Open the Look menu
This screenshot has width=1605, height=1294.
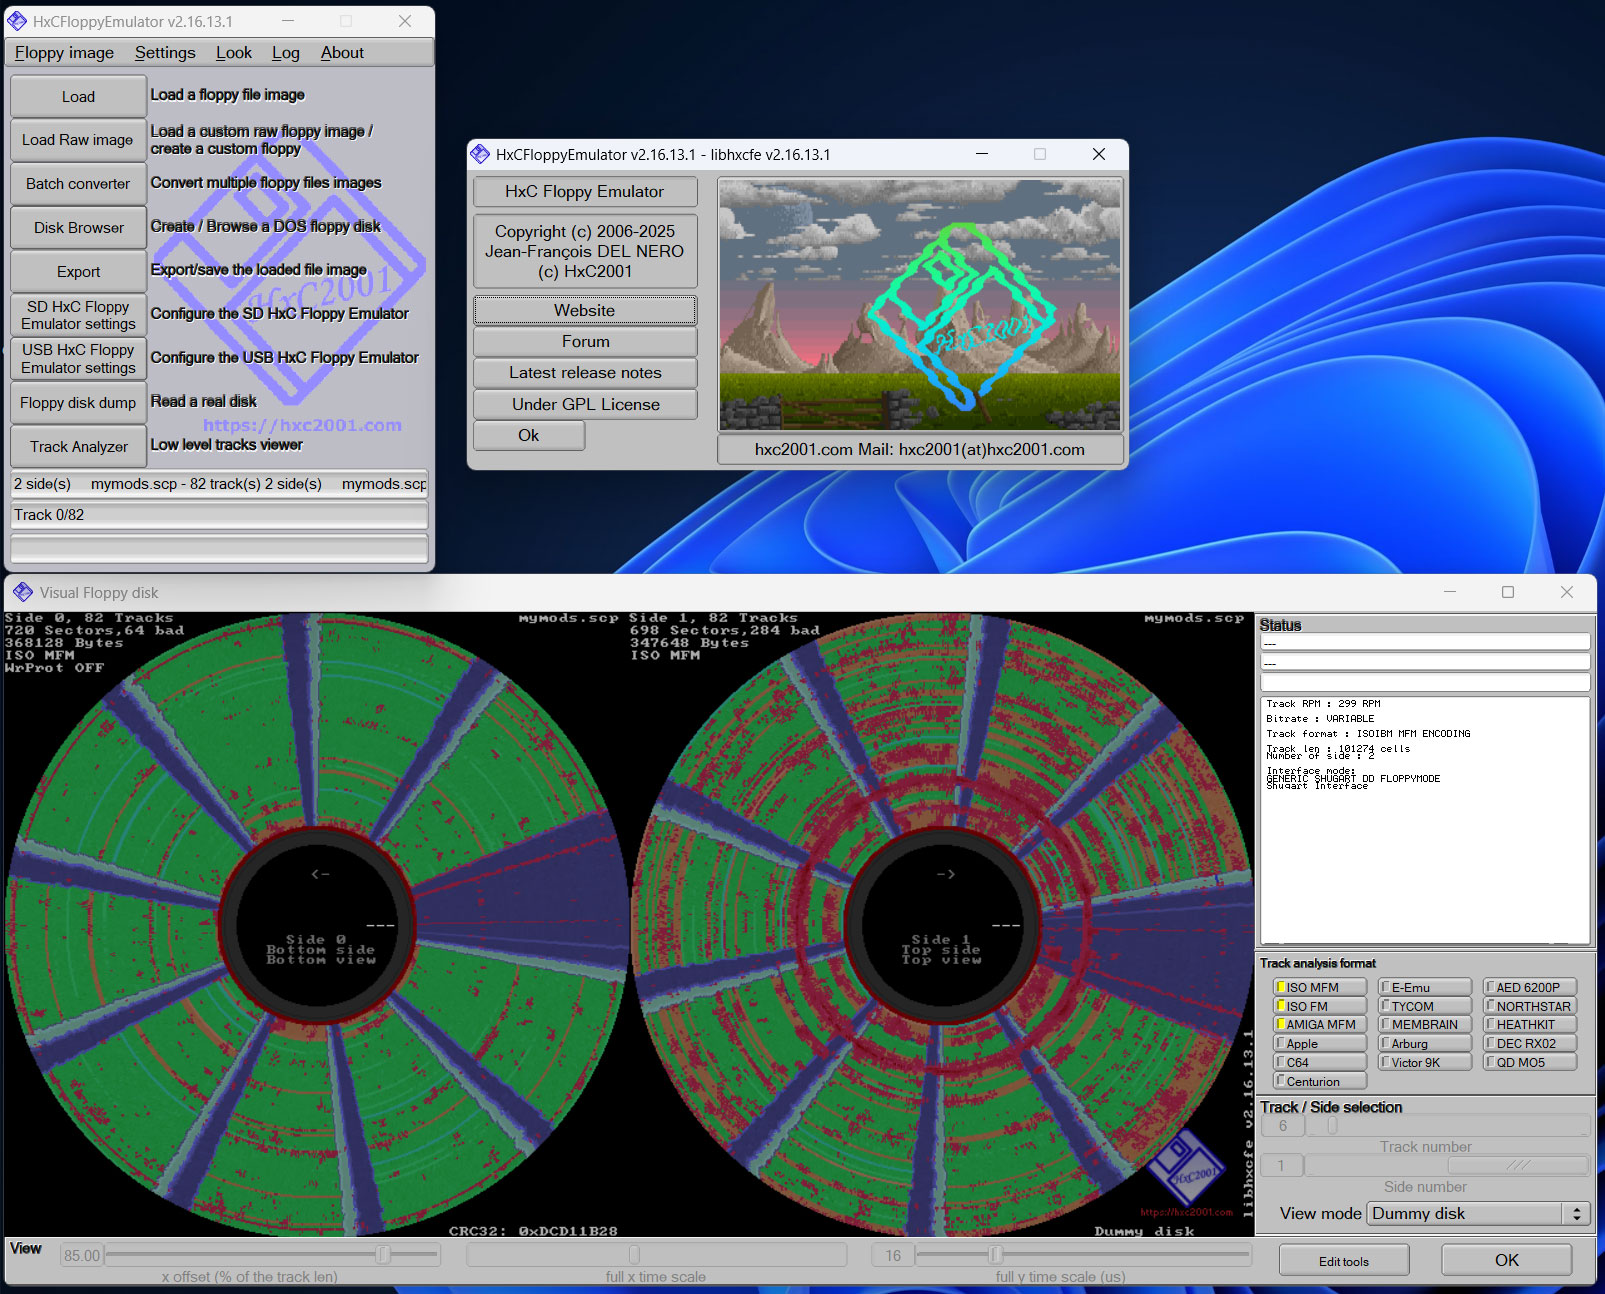point(234,53)
